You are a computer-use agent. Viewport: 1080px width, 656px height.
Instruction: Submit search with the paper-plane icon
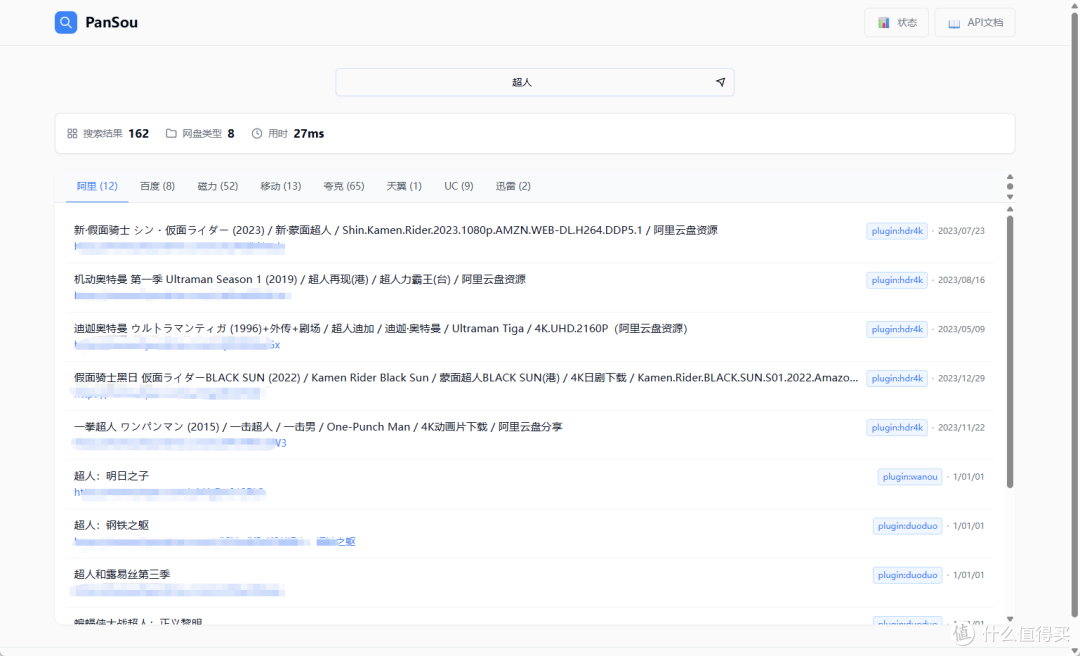point(720,82)
